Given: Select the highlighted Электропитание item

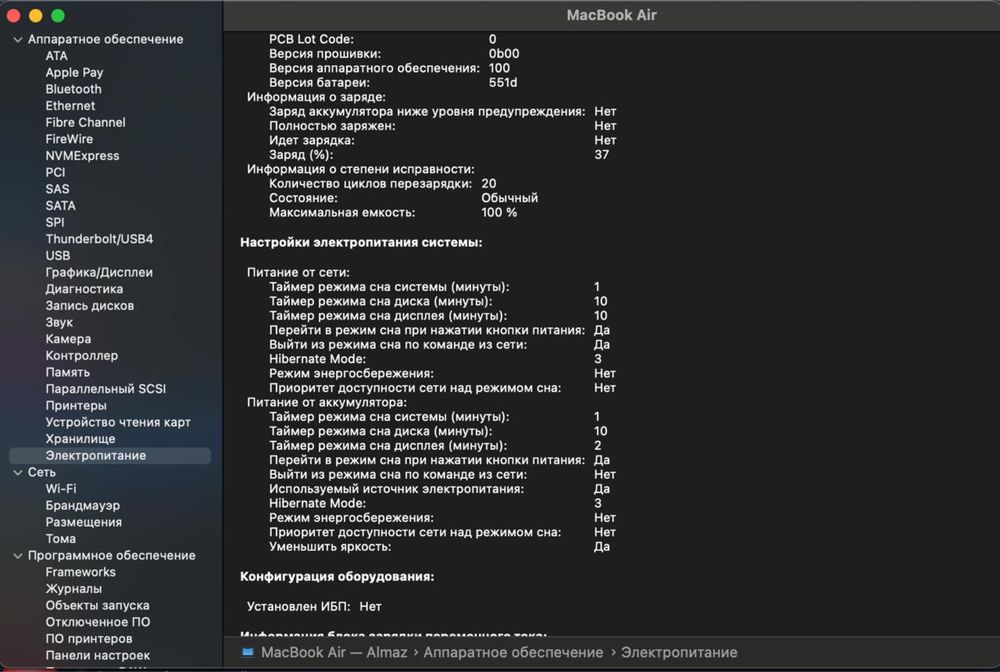Looking at the screenshot, I should pyautogui.click(x=110, y=455).
